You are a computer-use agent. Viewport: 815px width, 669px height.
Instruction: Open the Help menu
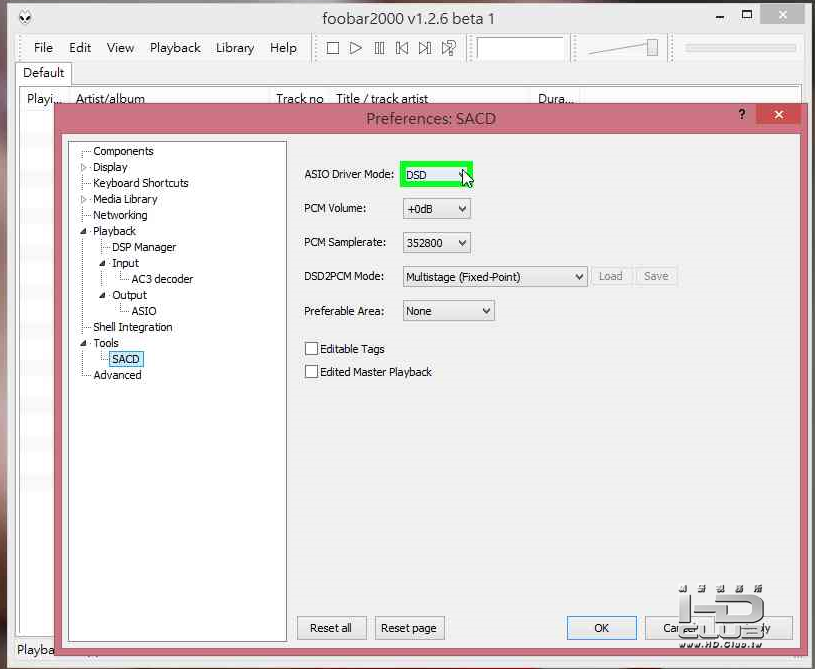283,48
